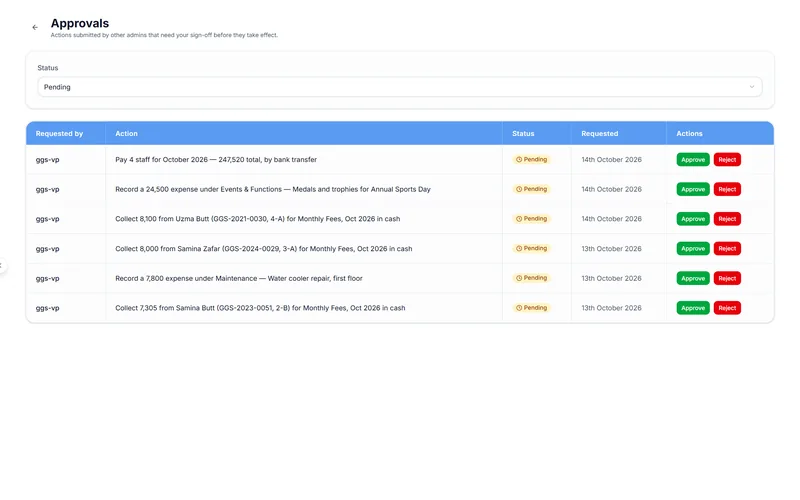Reject the Pay 4 staff for October request
Viewport: 800px width, 500px height.
coord(727,160)
